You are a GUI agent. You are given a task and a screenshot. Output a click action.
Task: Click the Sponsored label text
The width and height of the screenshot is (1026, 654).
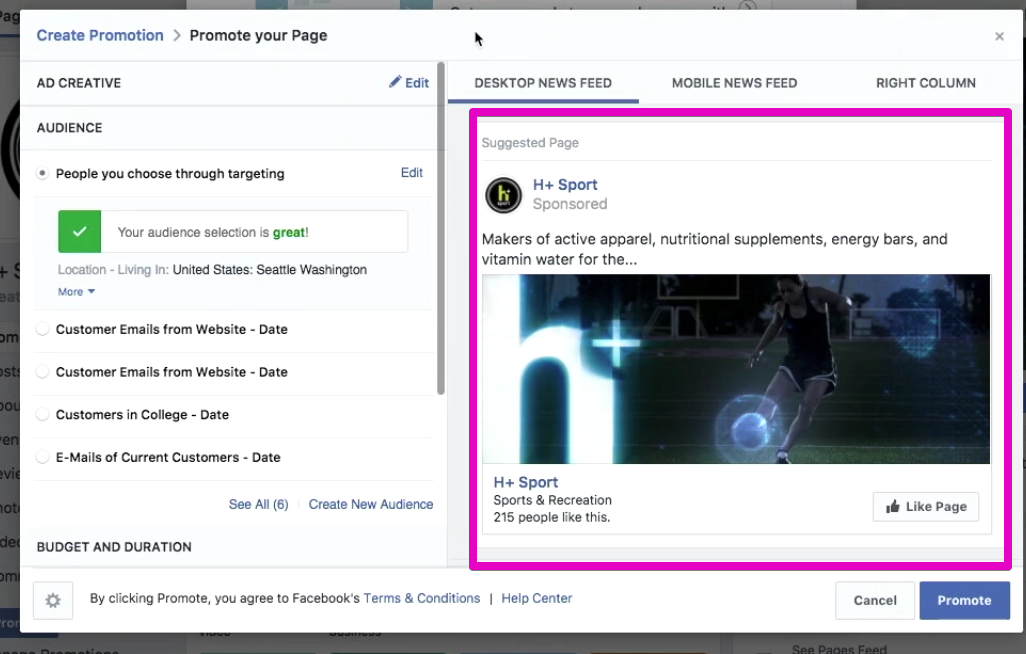click(570, 204)
